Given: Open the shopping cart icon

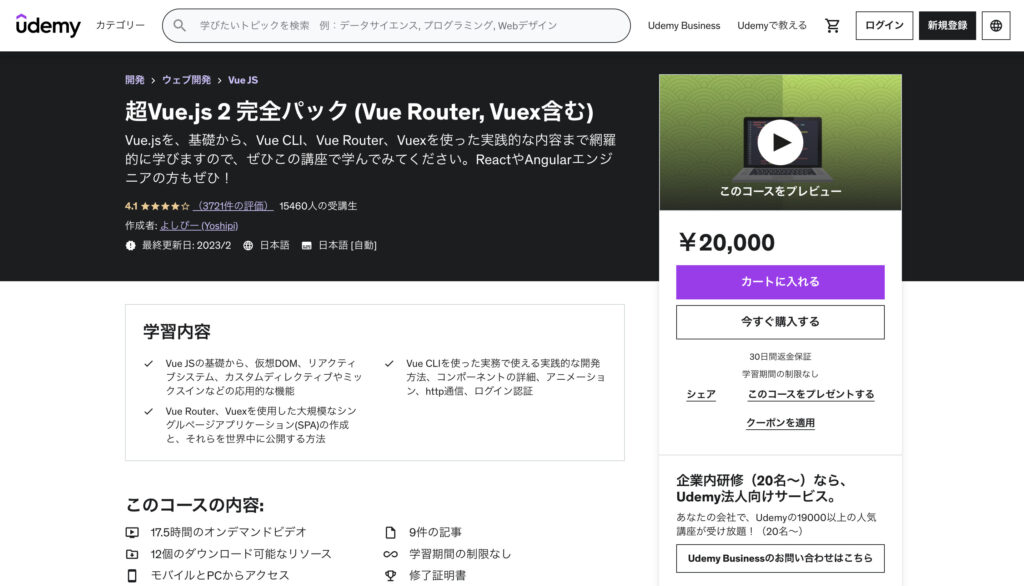Looking at the screenshot, I should (x=832, y=25).
